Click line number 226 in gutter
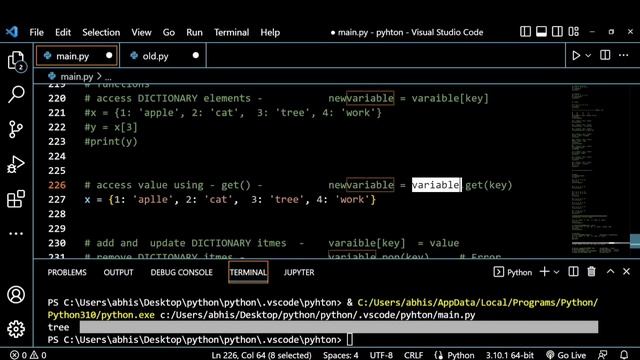 click(x=57, y=185)
